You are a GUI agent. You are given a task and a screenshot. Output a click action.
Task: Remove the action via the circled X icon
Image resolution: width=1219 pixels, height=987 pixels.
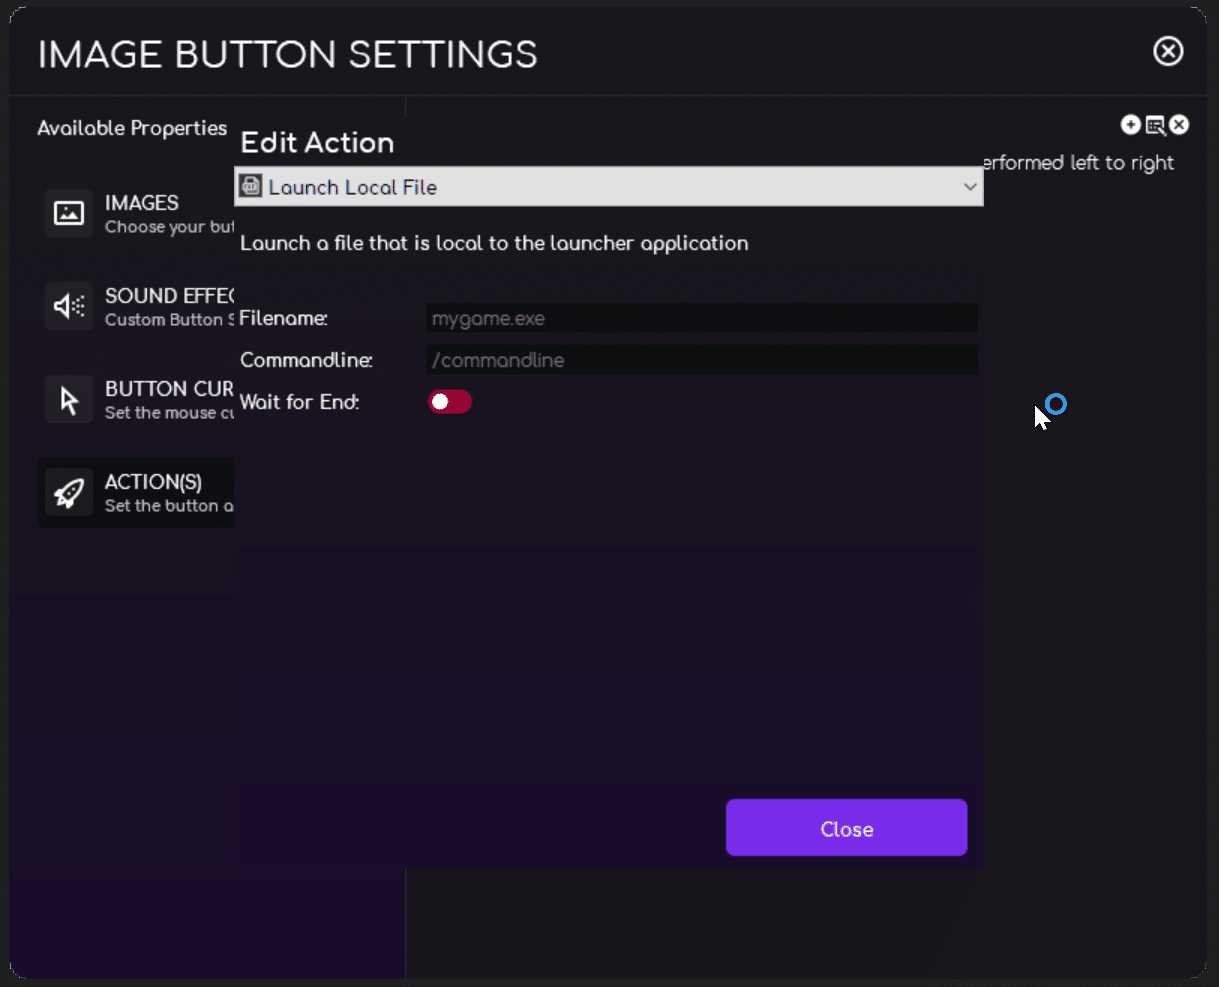[x=1179, y=124]
